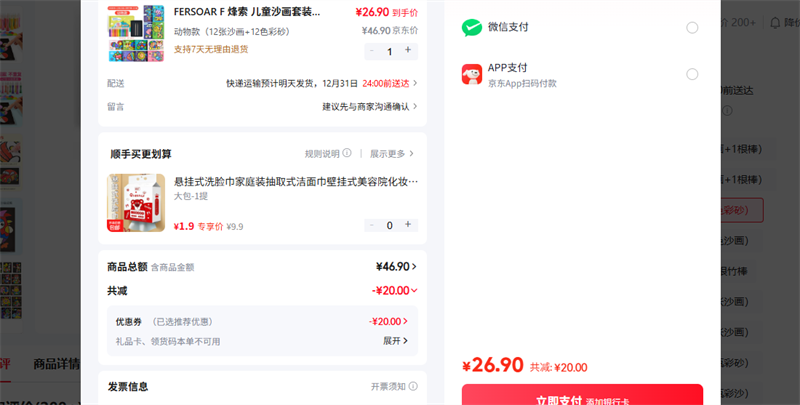The height and width of the screenshot is (405, 800).
Task: Click the info icon beside 规则说明
Action: pyautogui.click(x=347, y=154)
